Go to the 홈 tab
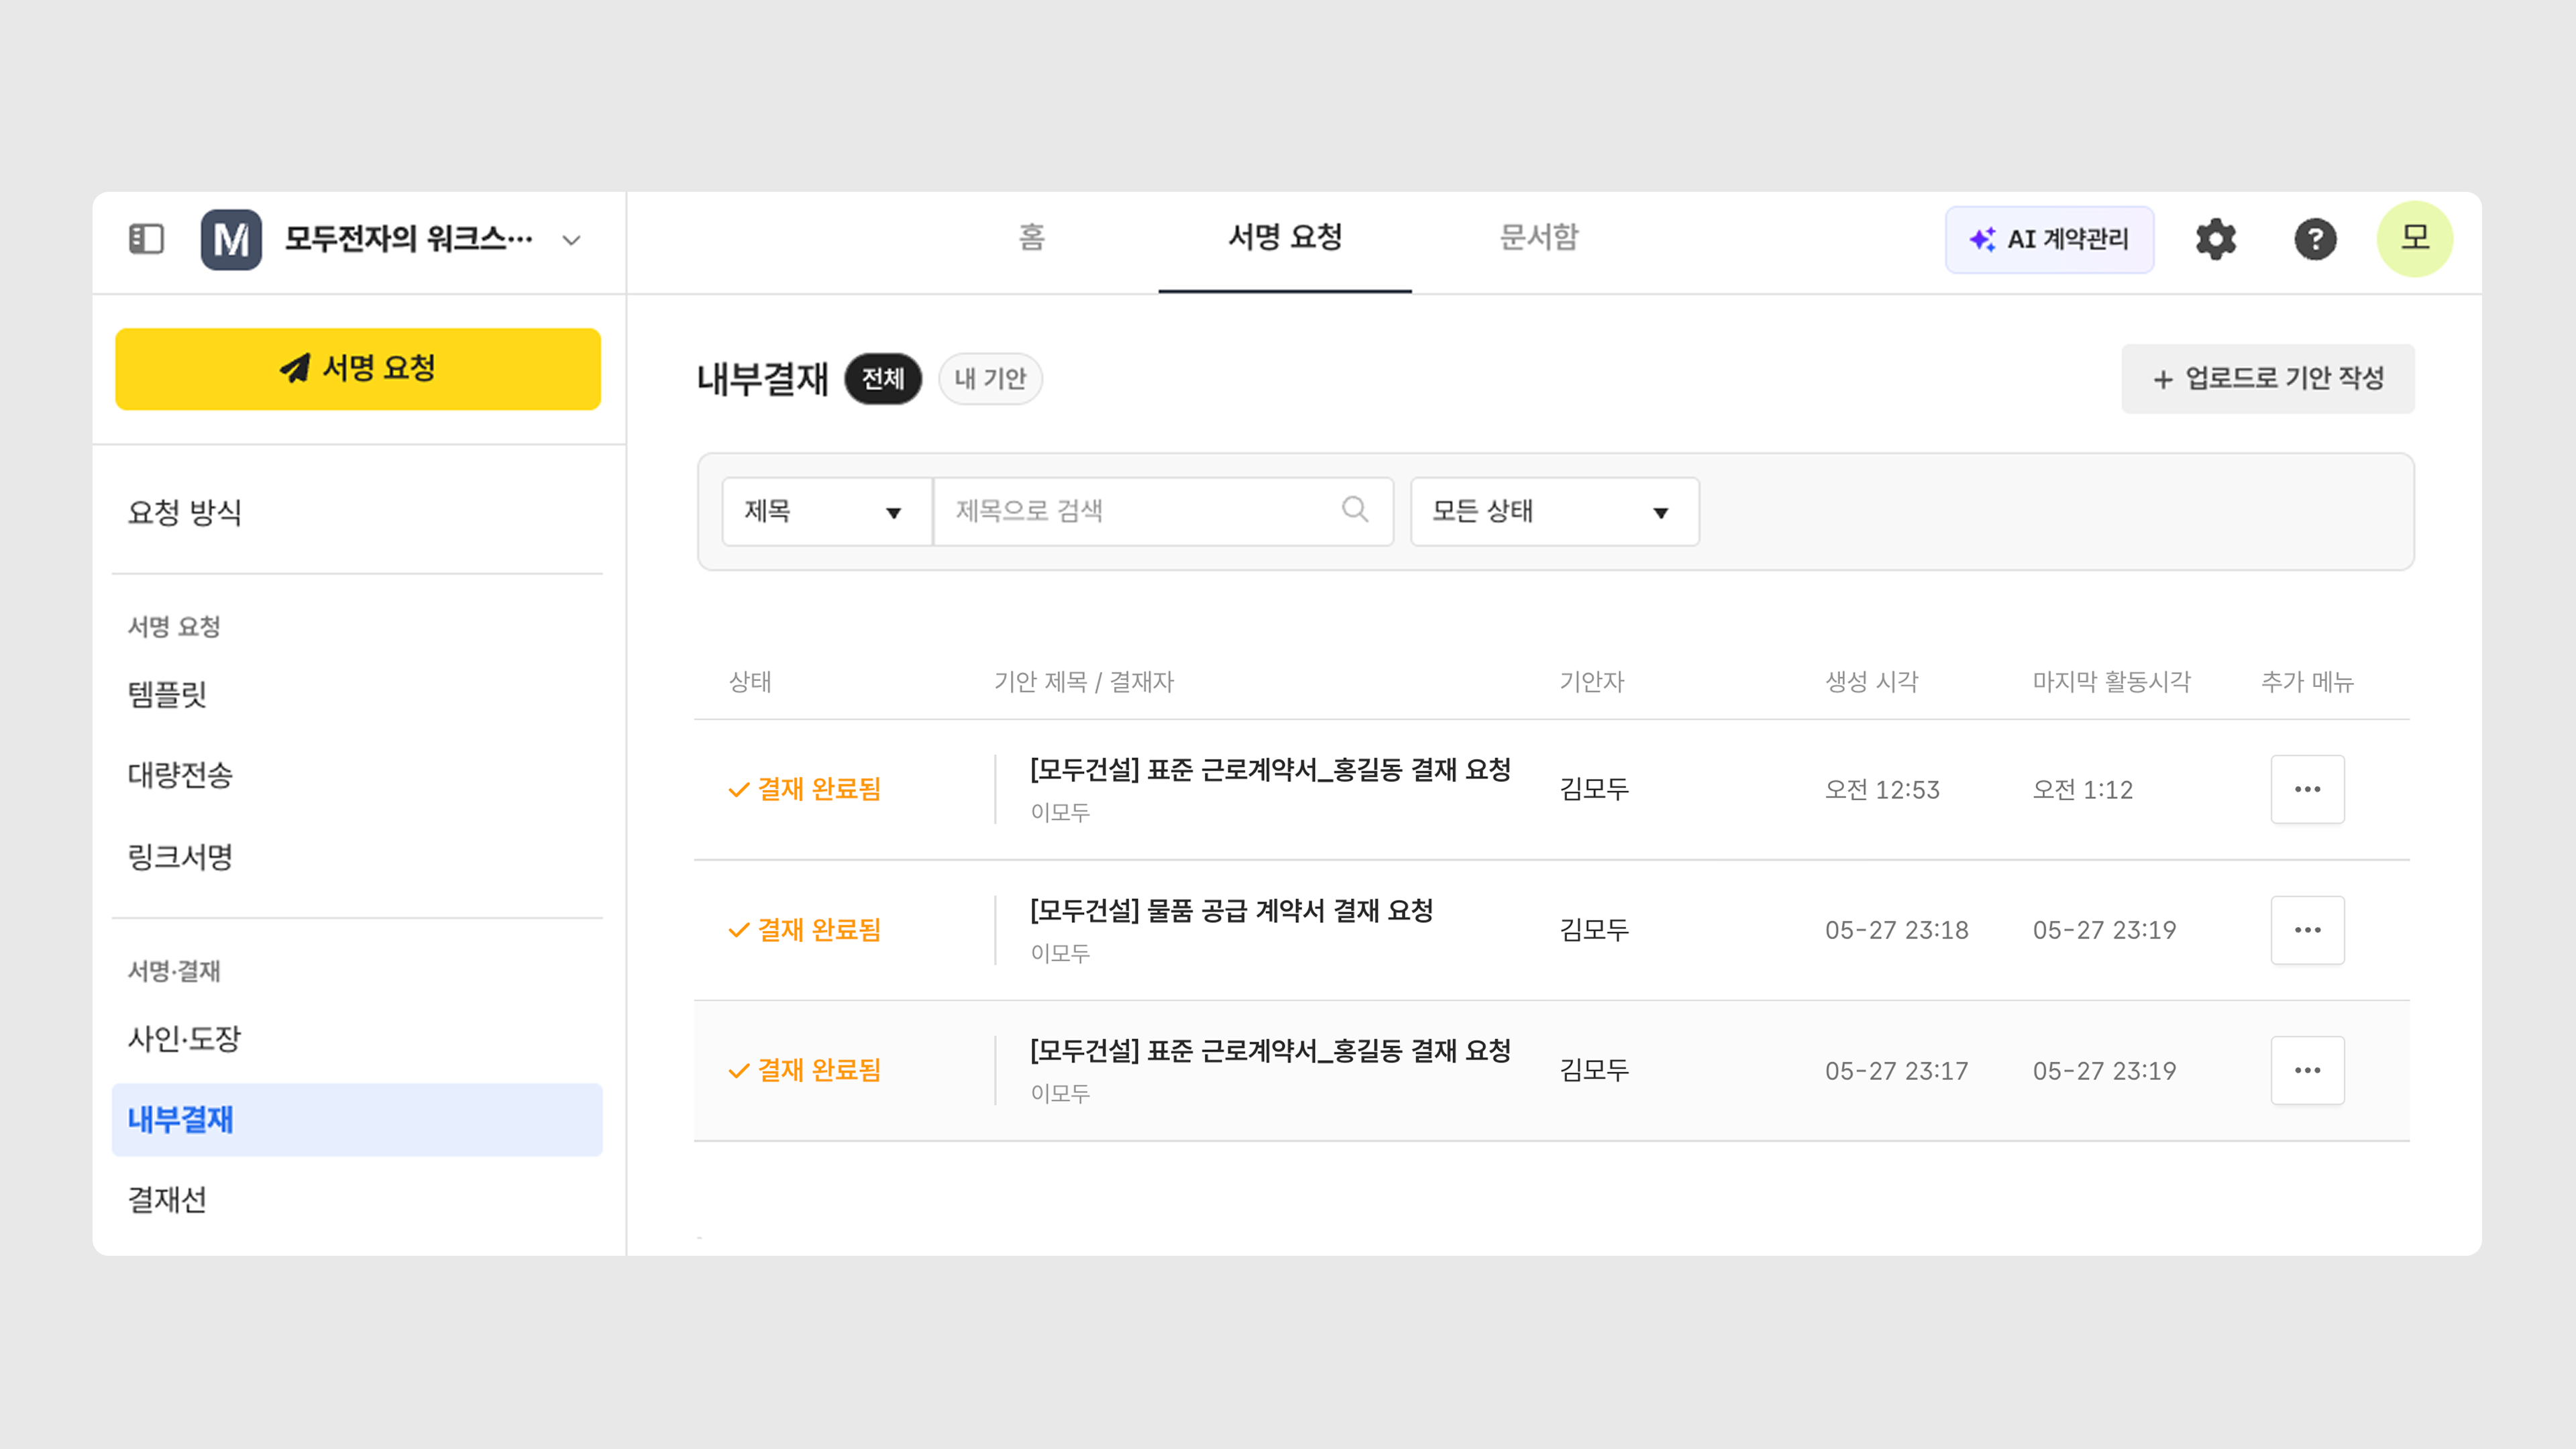The image size is (2576, 1449). tap(1031, 238)
